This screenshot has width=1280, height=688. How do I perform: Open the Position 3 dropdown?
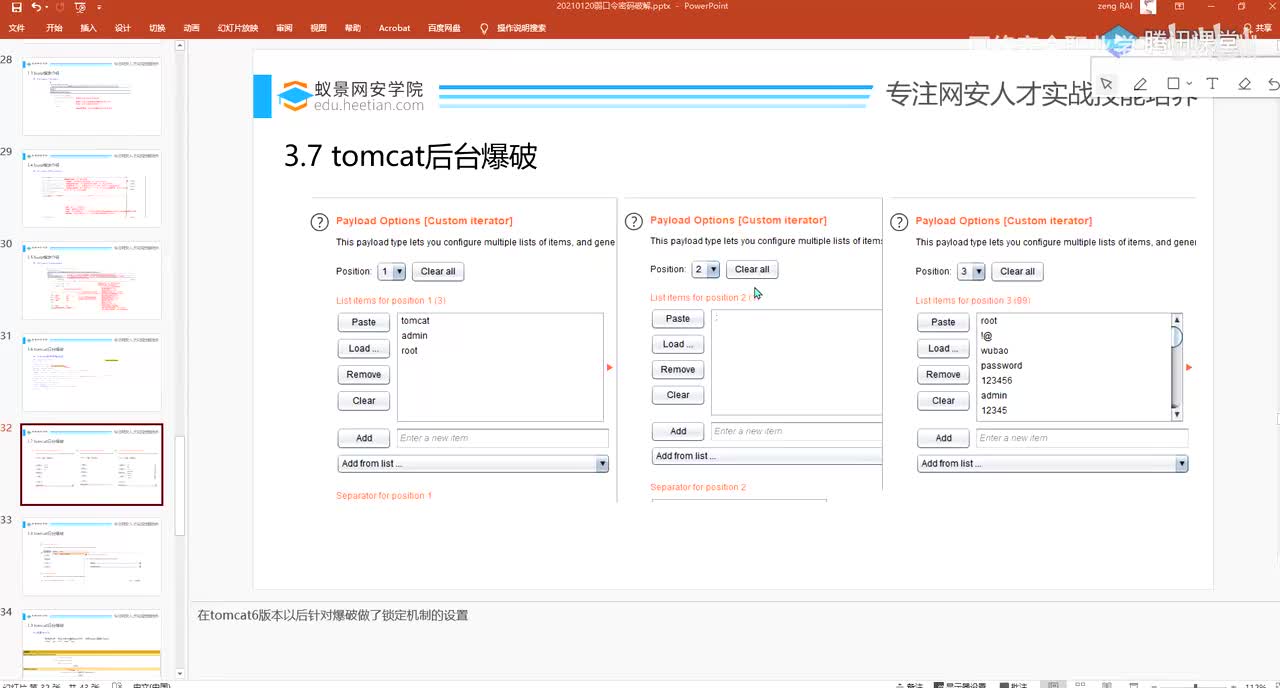point(971,271)
